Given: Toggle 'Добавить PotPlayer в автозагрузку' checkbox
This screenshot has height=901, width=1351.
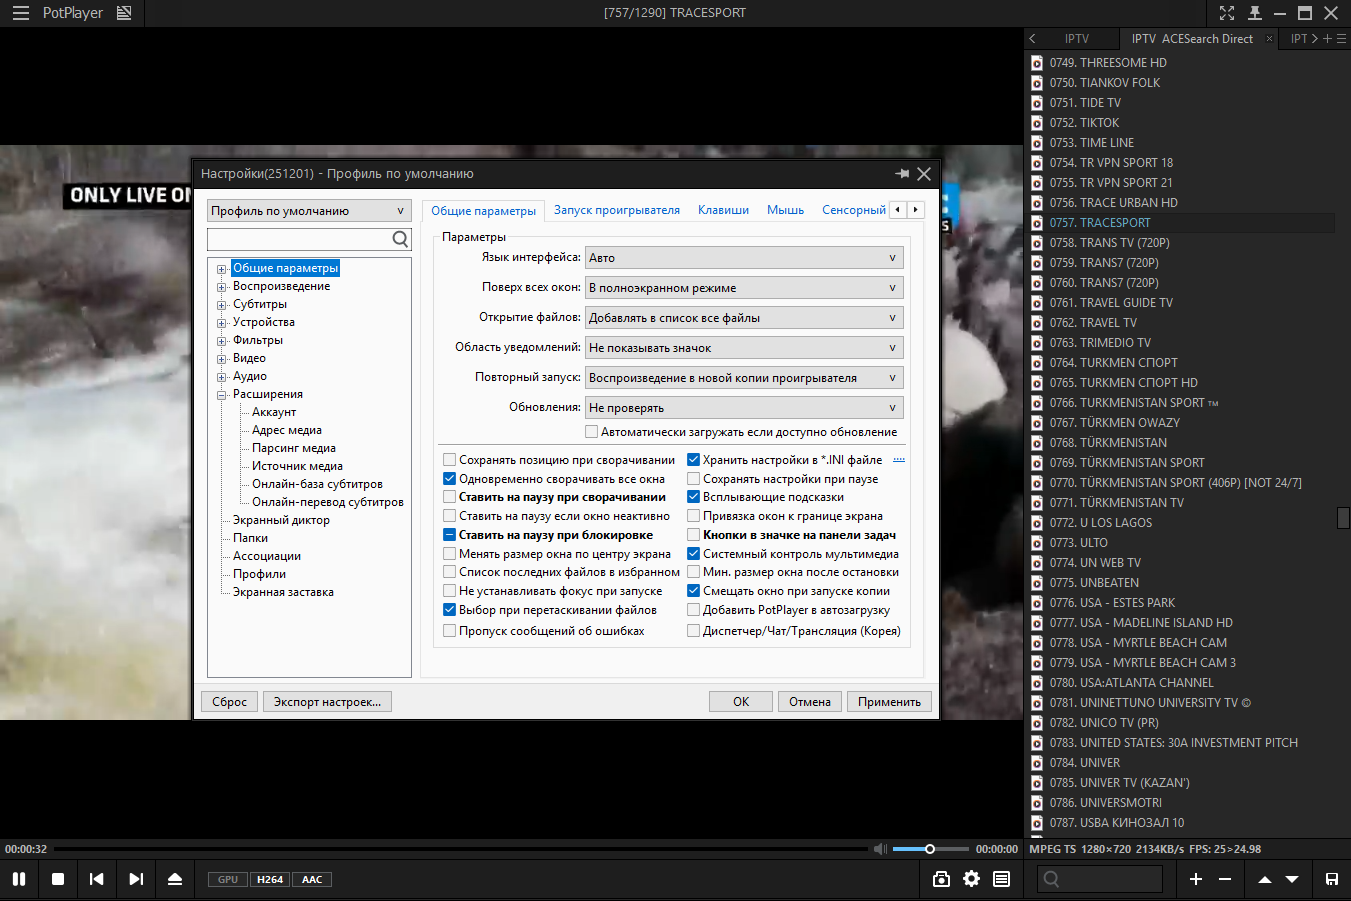Looking at the screenshot, I should coord(694,610).
